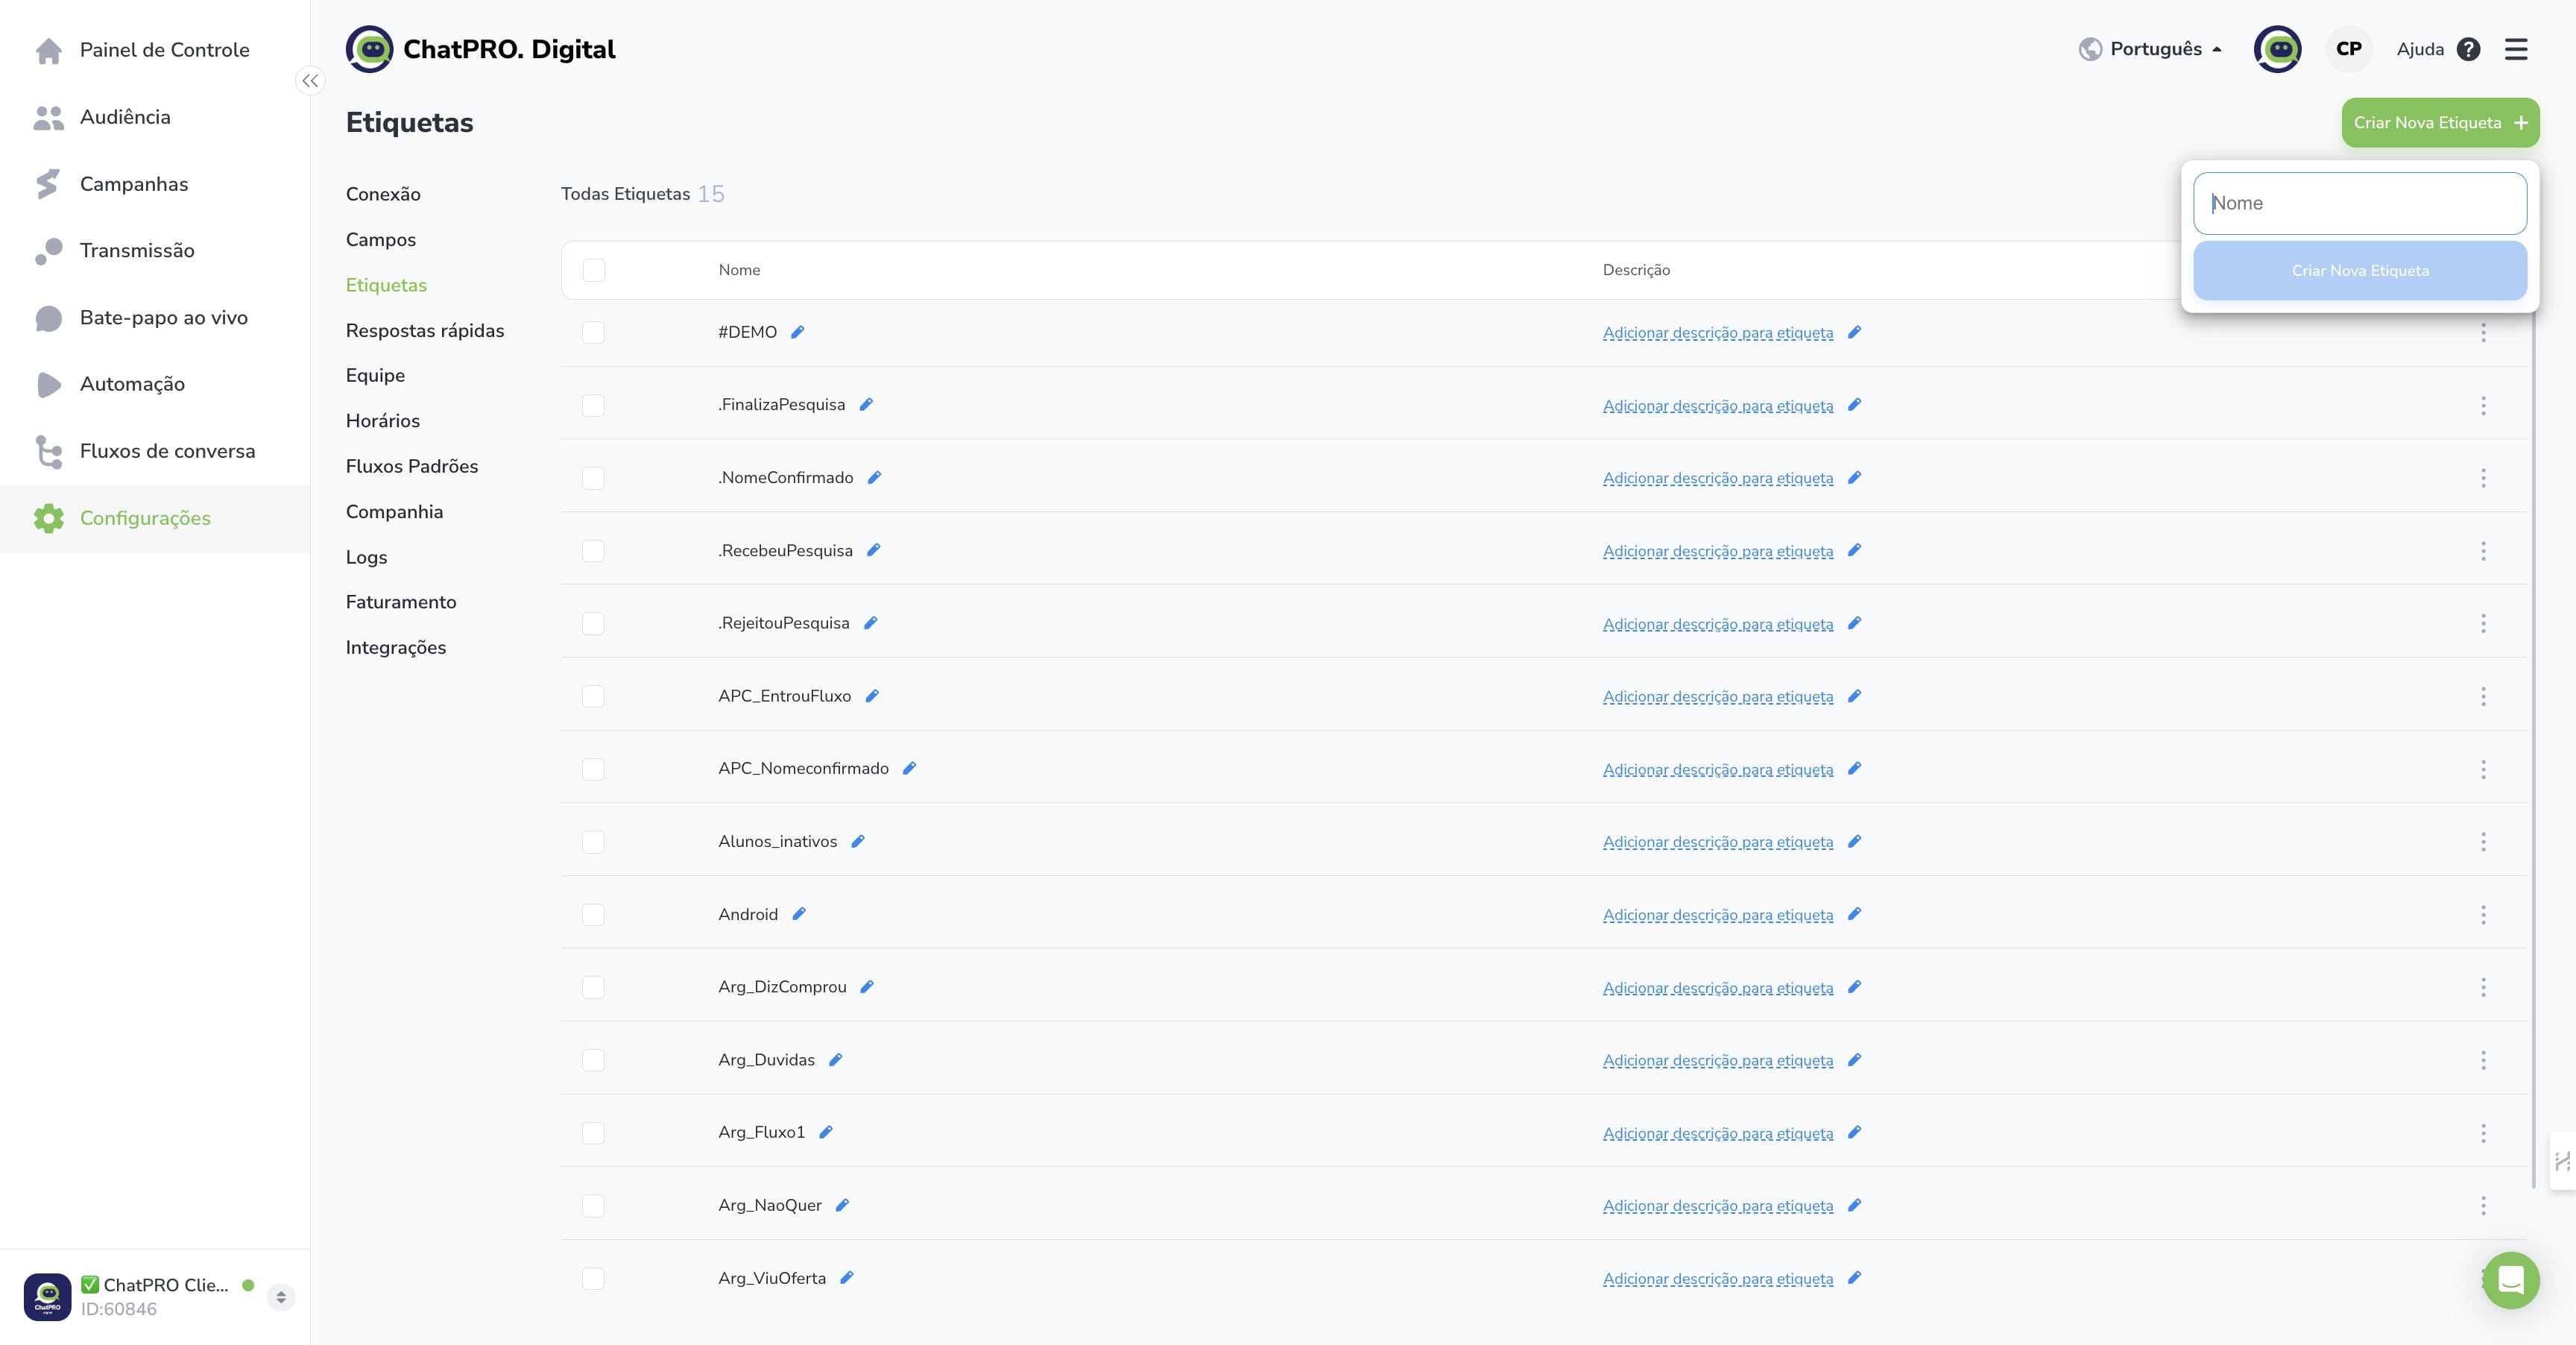This screenshot has width=2576, height=1345.
Task: Select the .NomeConfirmado row checkbox
Action: pos(593,478)
